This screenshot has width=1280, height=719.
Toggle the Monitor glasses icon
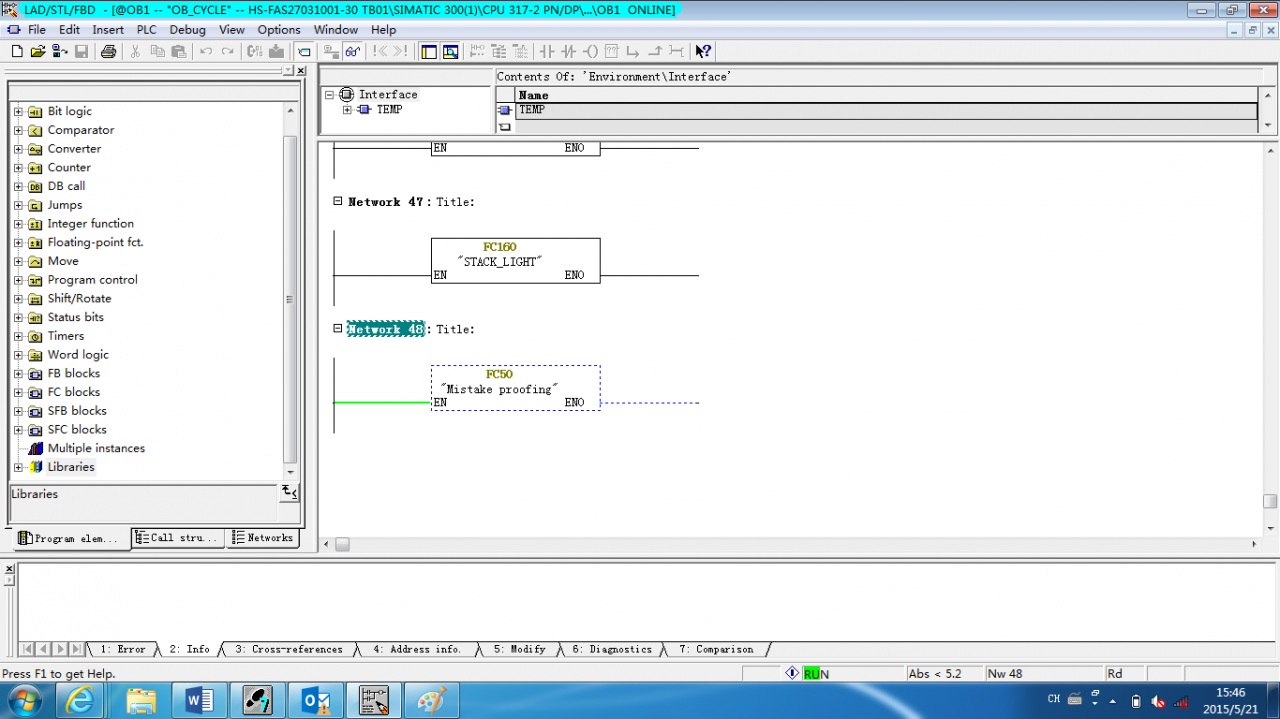click(x=353, y=51)
